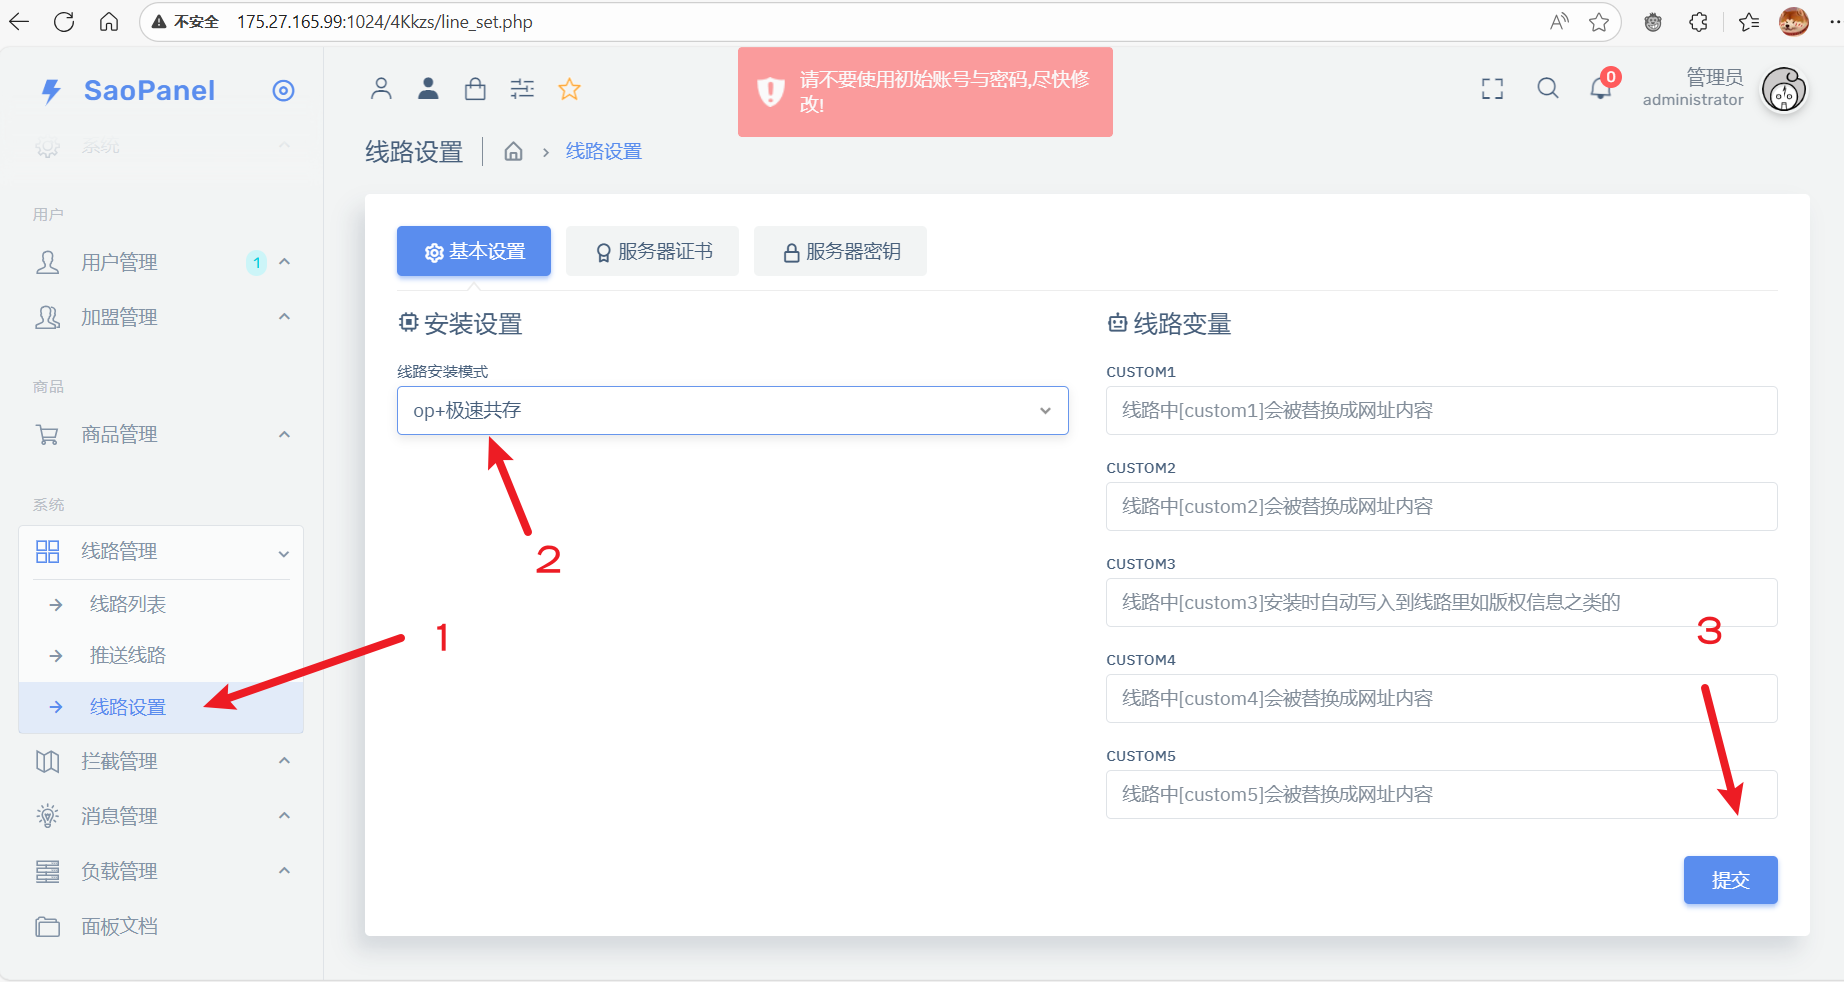This screenshot has height=982, width=1844.
Task: Open the 线路安装模式 dropdown
Action: 732,411
